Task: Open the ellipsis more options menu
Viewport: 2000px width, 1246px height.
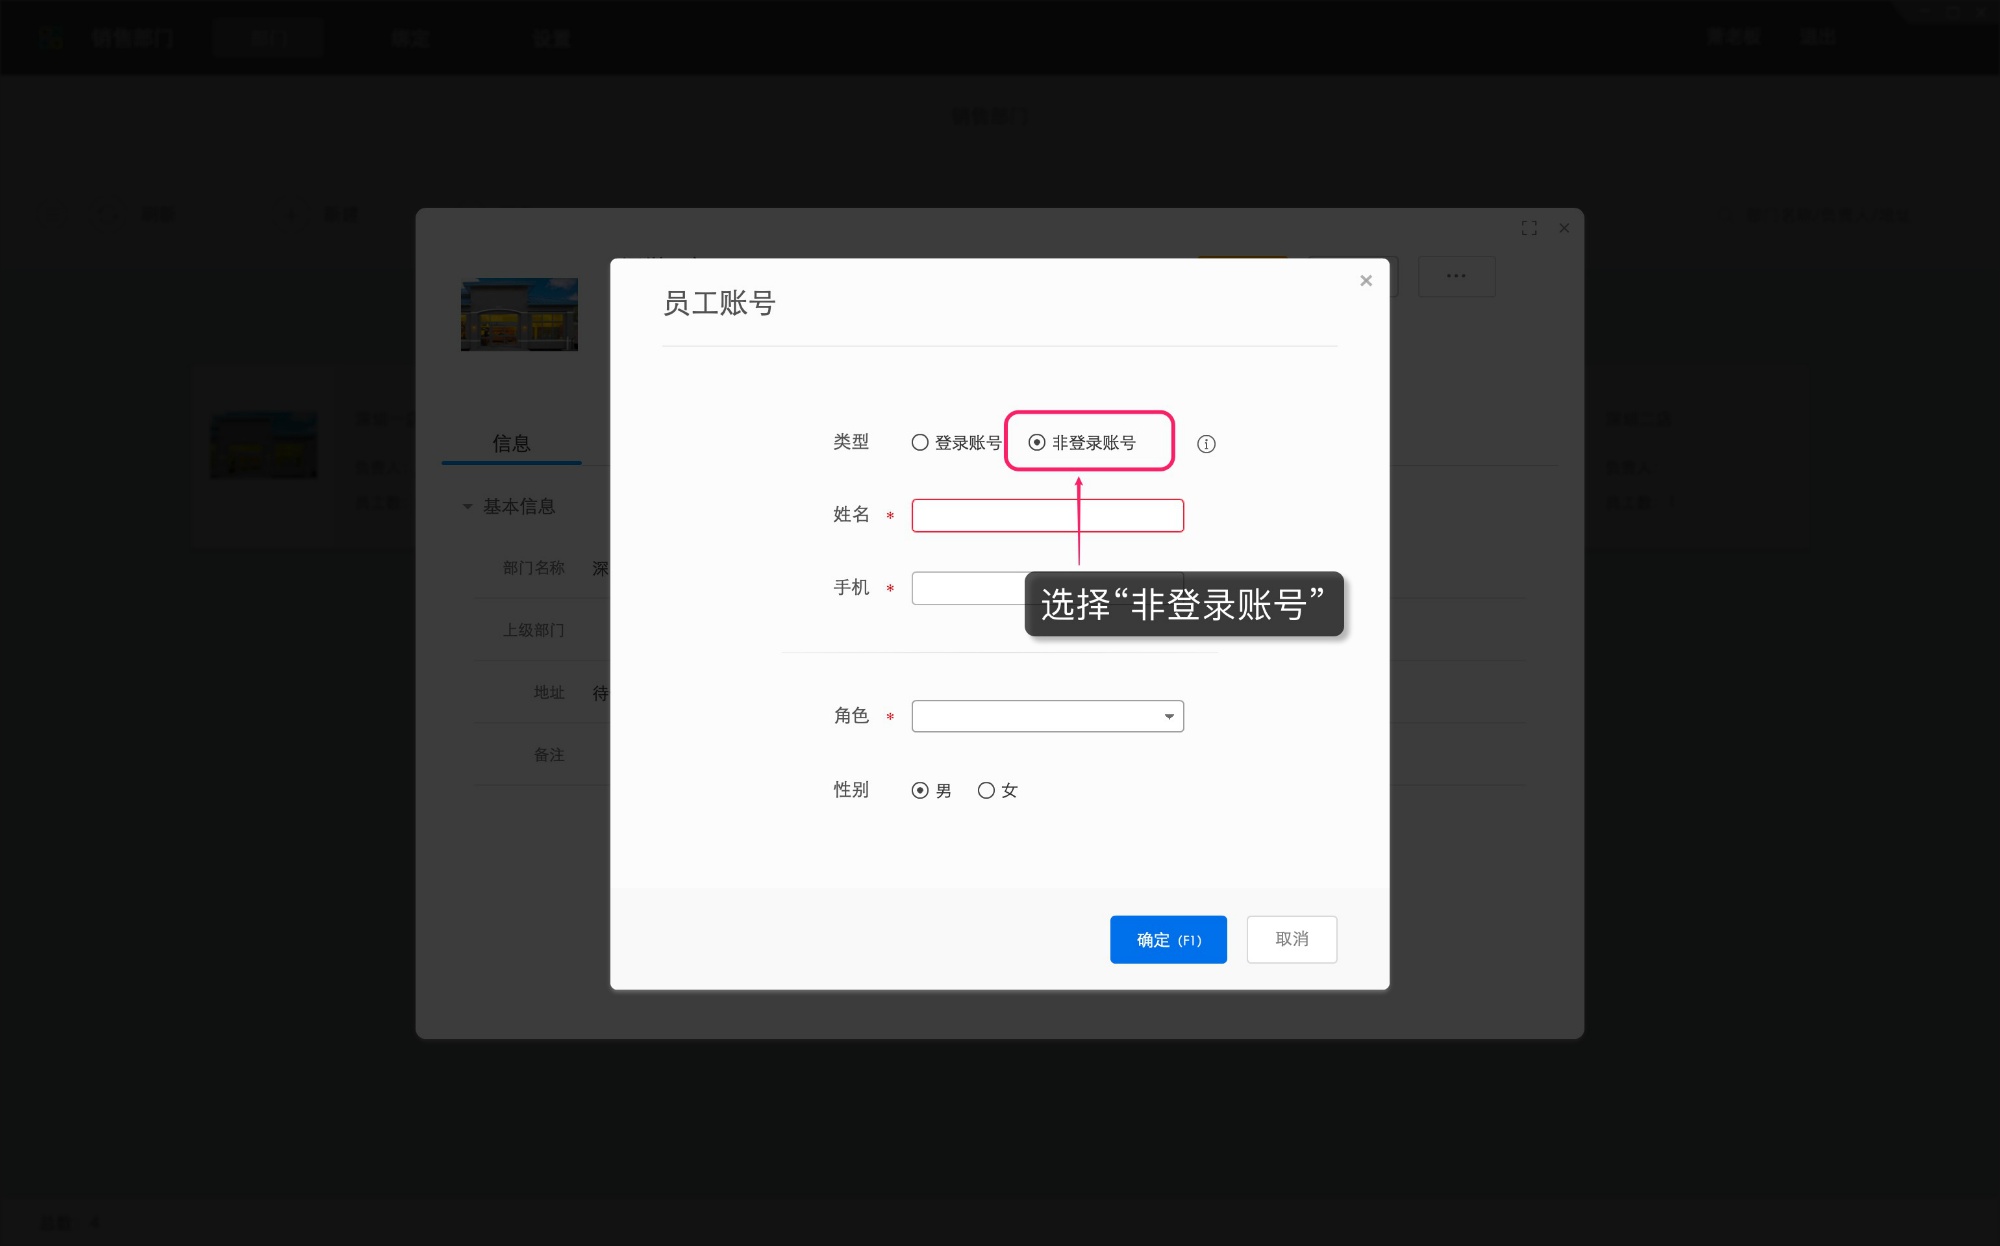Action: coord(1456,276)
